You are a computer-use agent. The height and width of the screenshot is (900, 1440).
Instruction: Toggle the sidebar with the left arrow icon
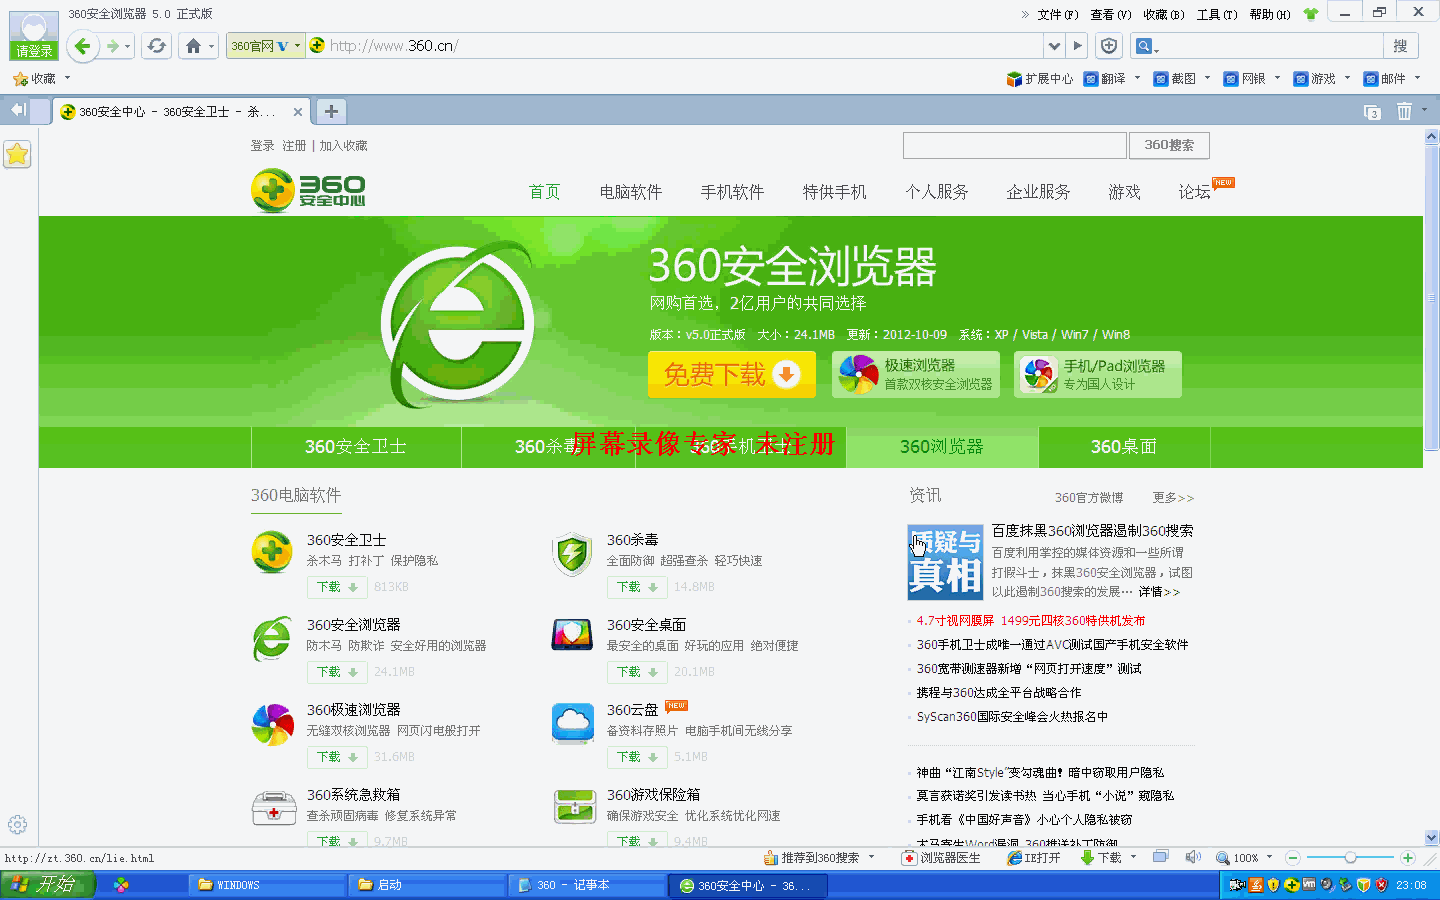tap(18, 110)
